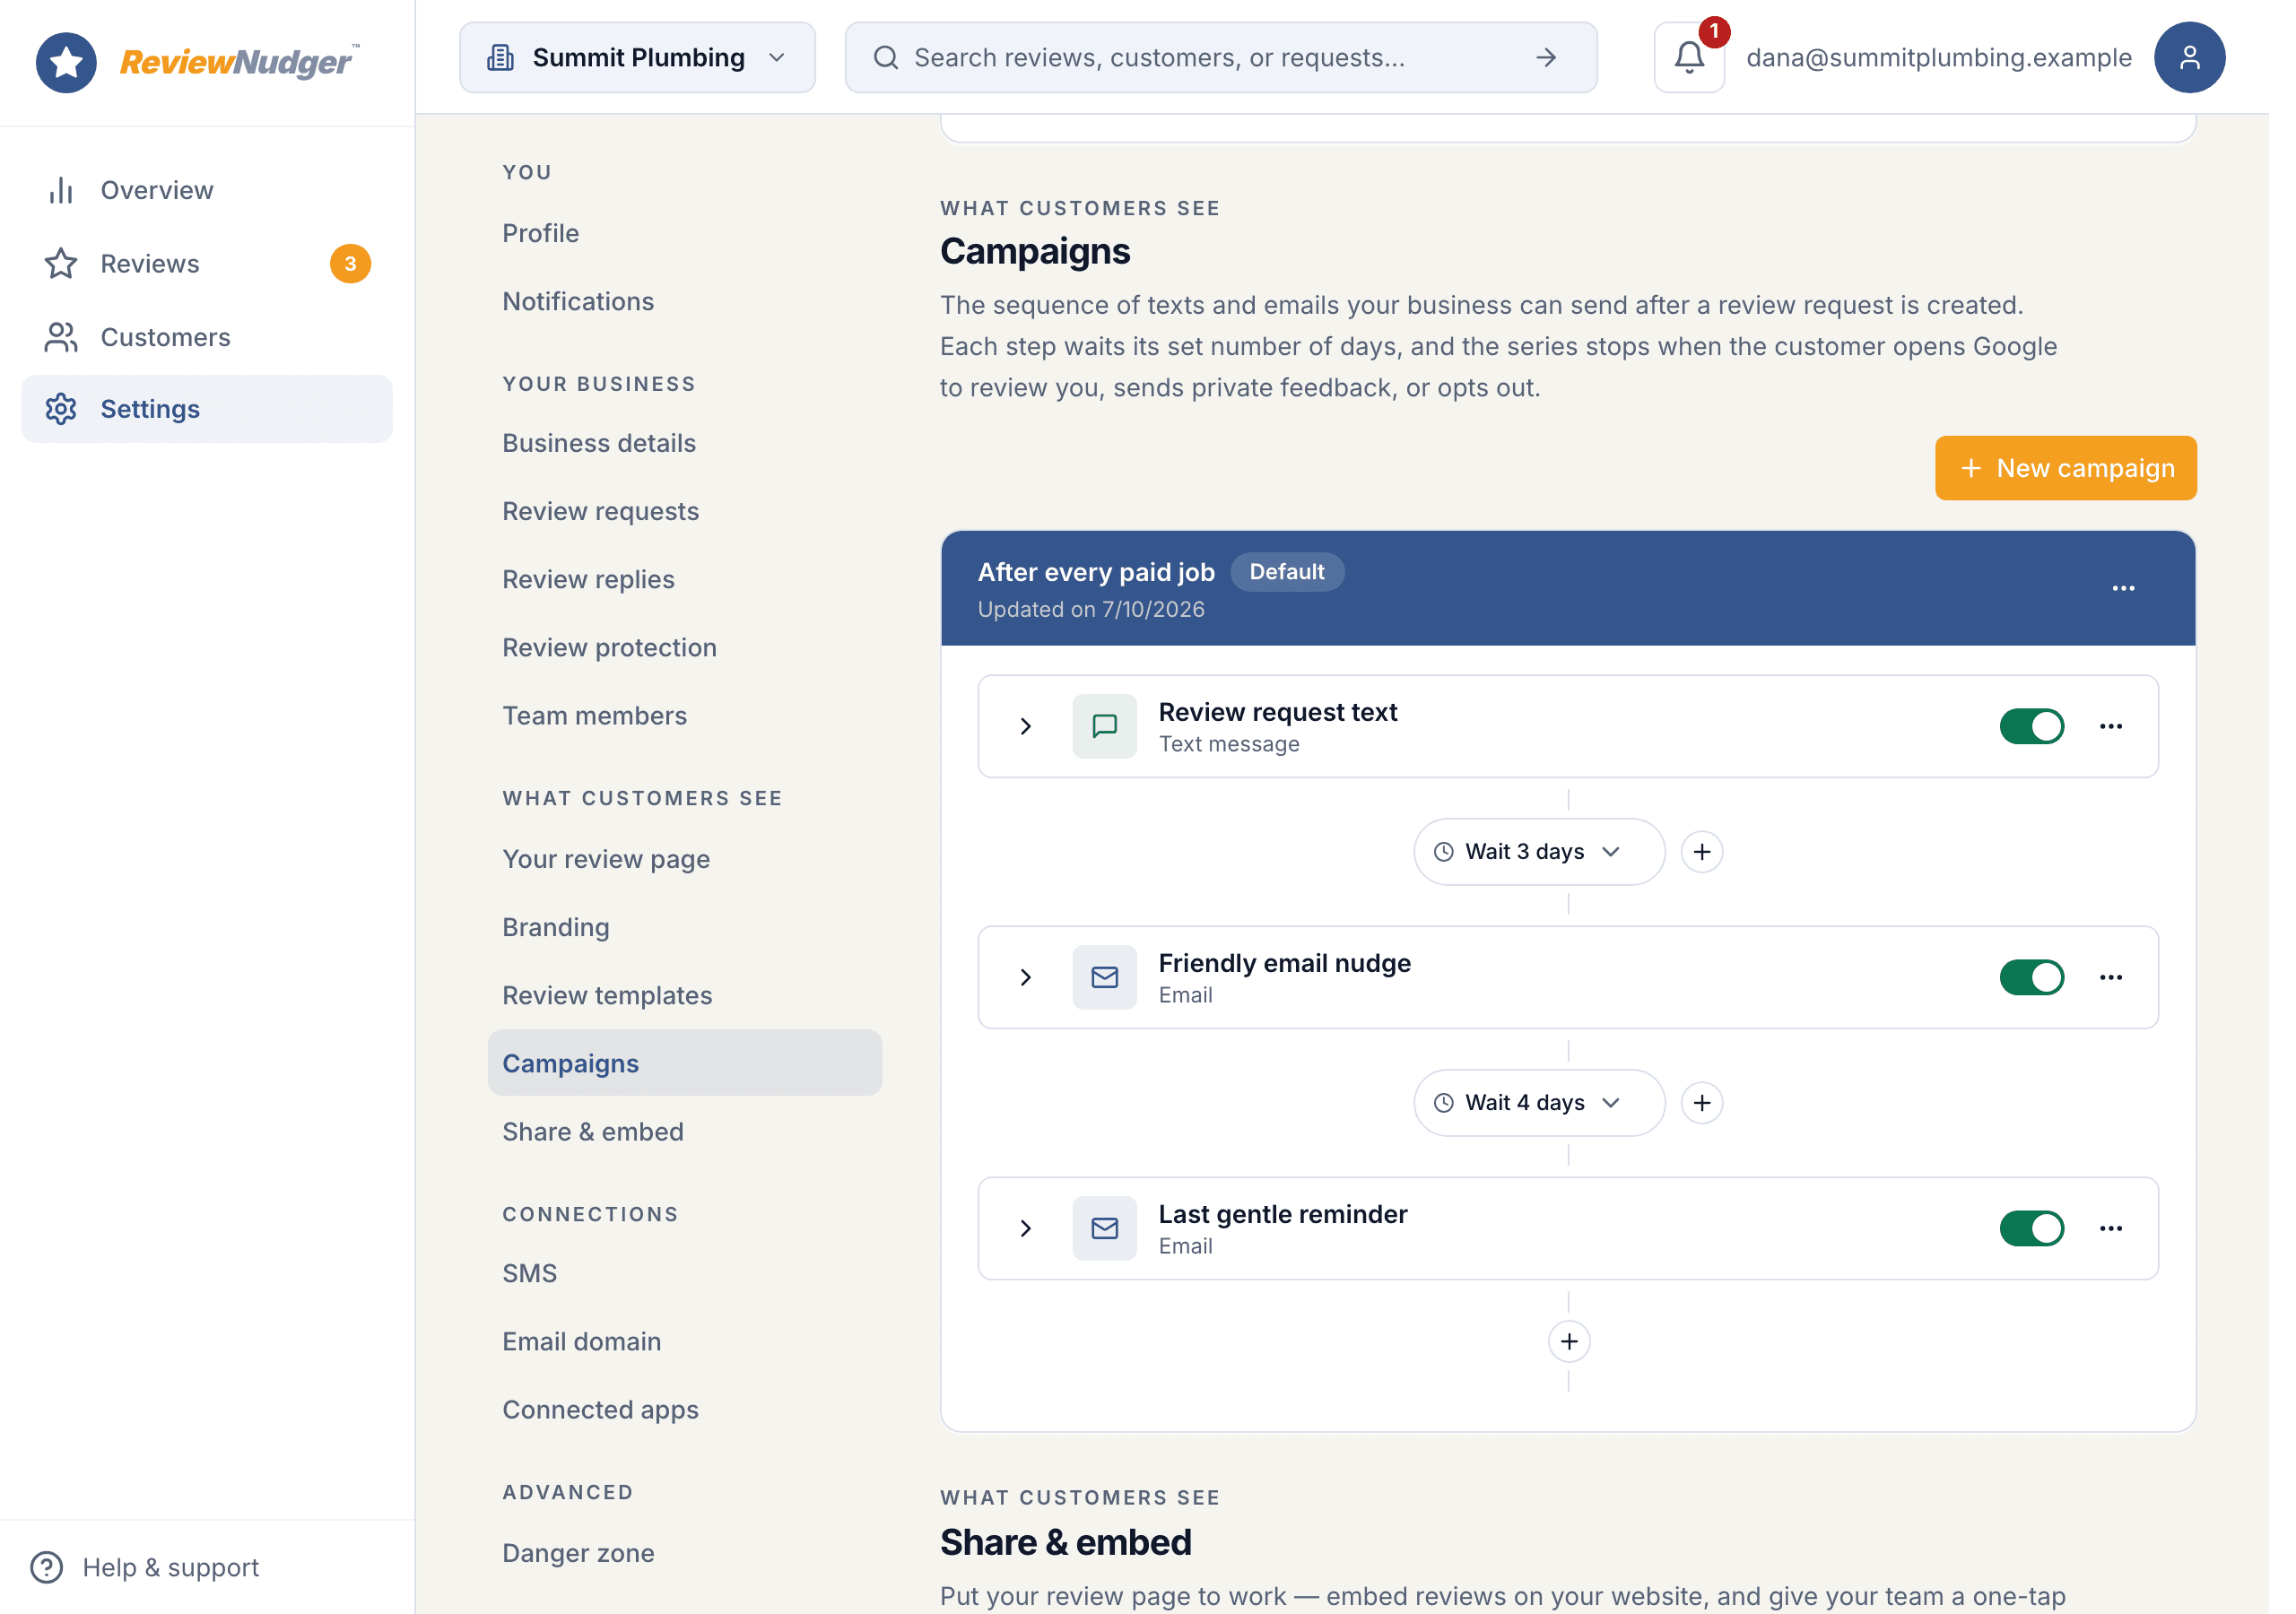Toggle off Last gentle reminder step
Image resolution: width=2296 pixels, height=1614 pixels.
(x=2055, y=1243)
